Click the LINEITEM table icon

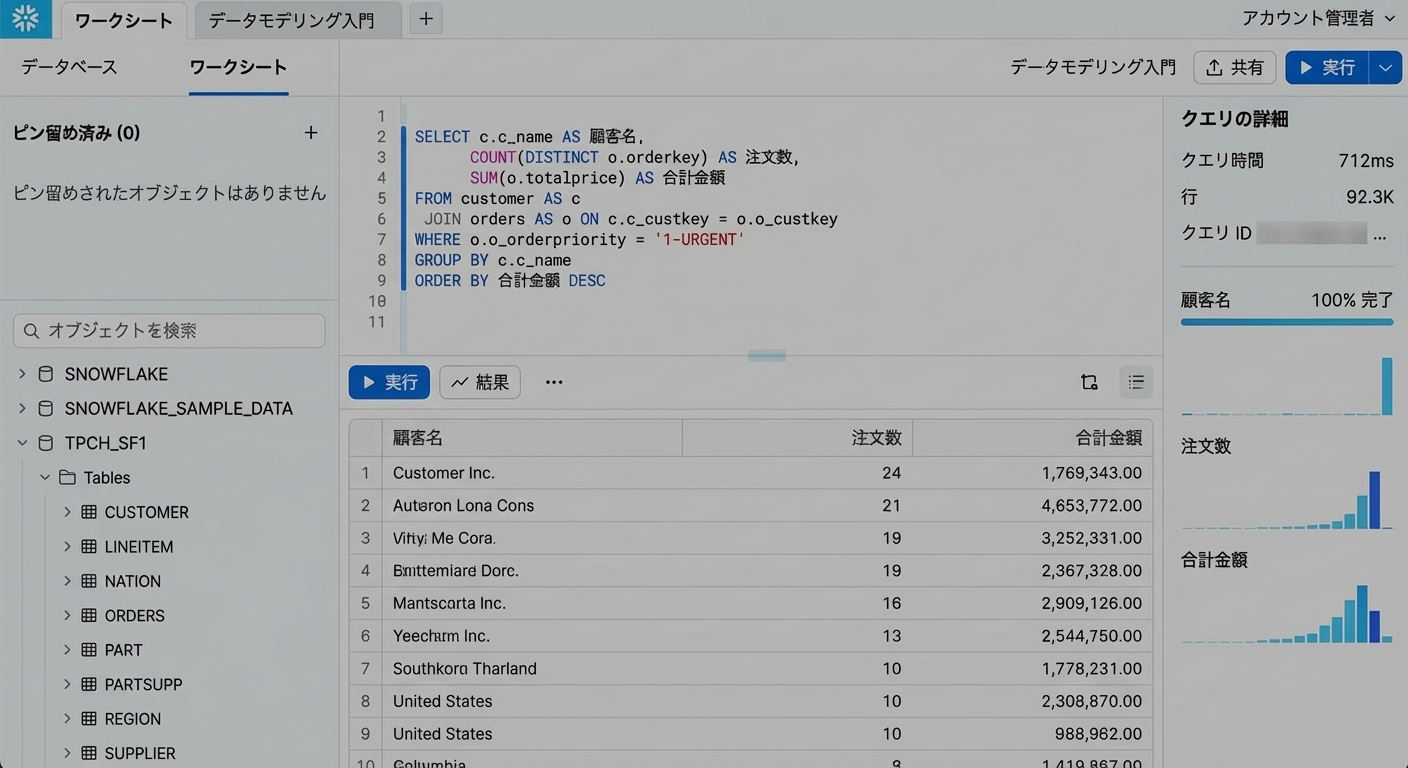(88, 547)
